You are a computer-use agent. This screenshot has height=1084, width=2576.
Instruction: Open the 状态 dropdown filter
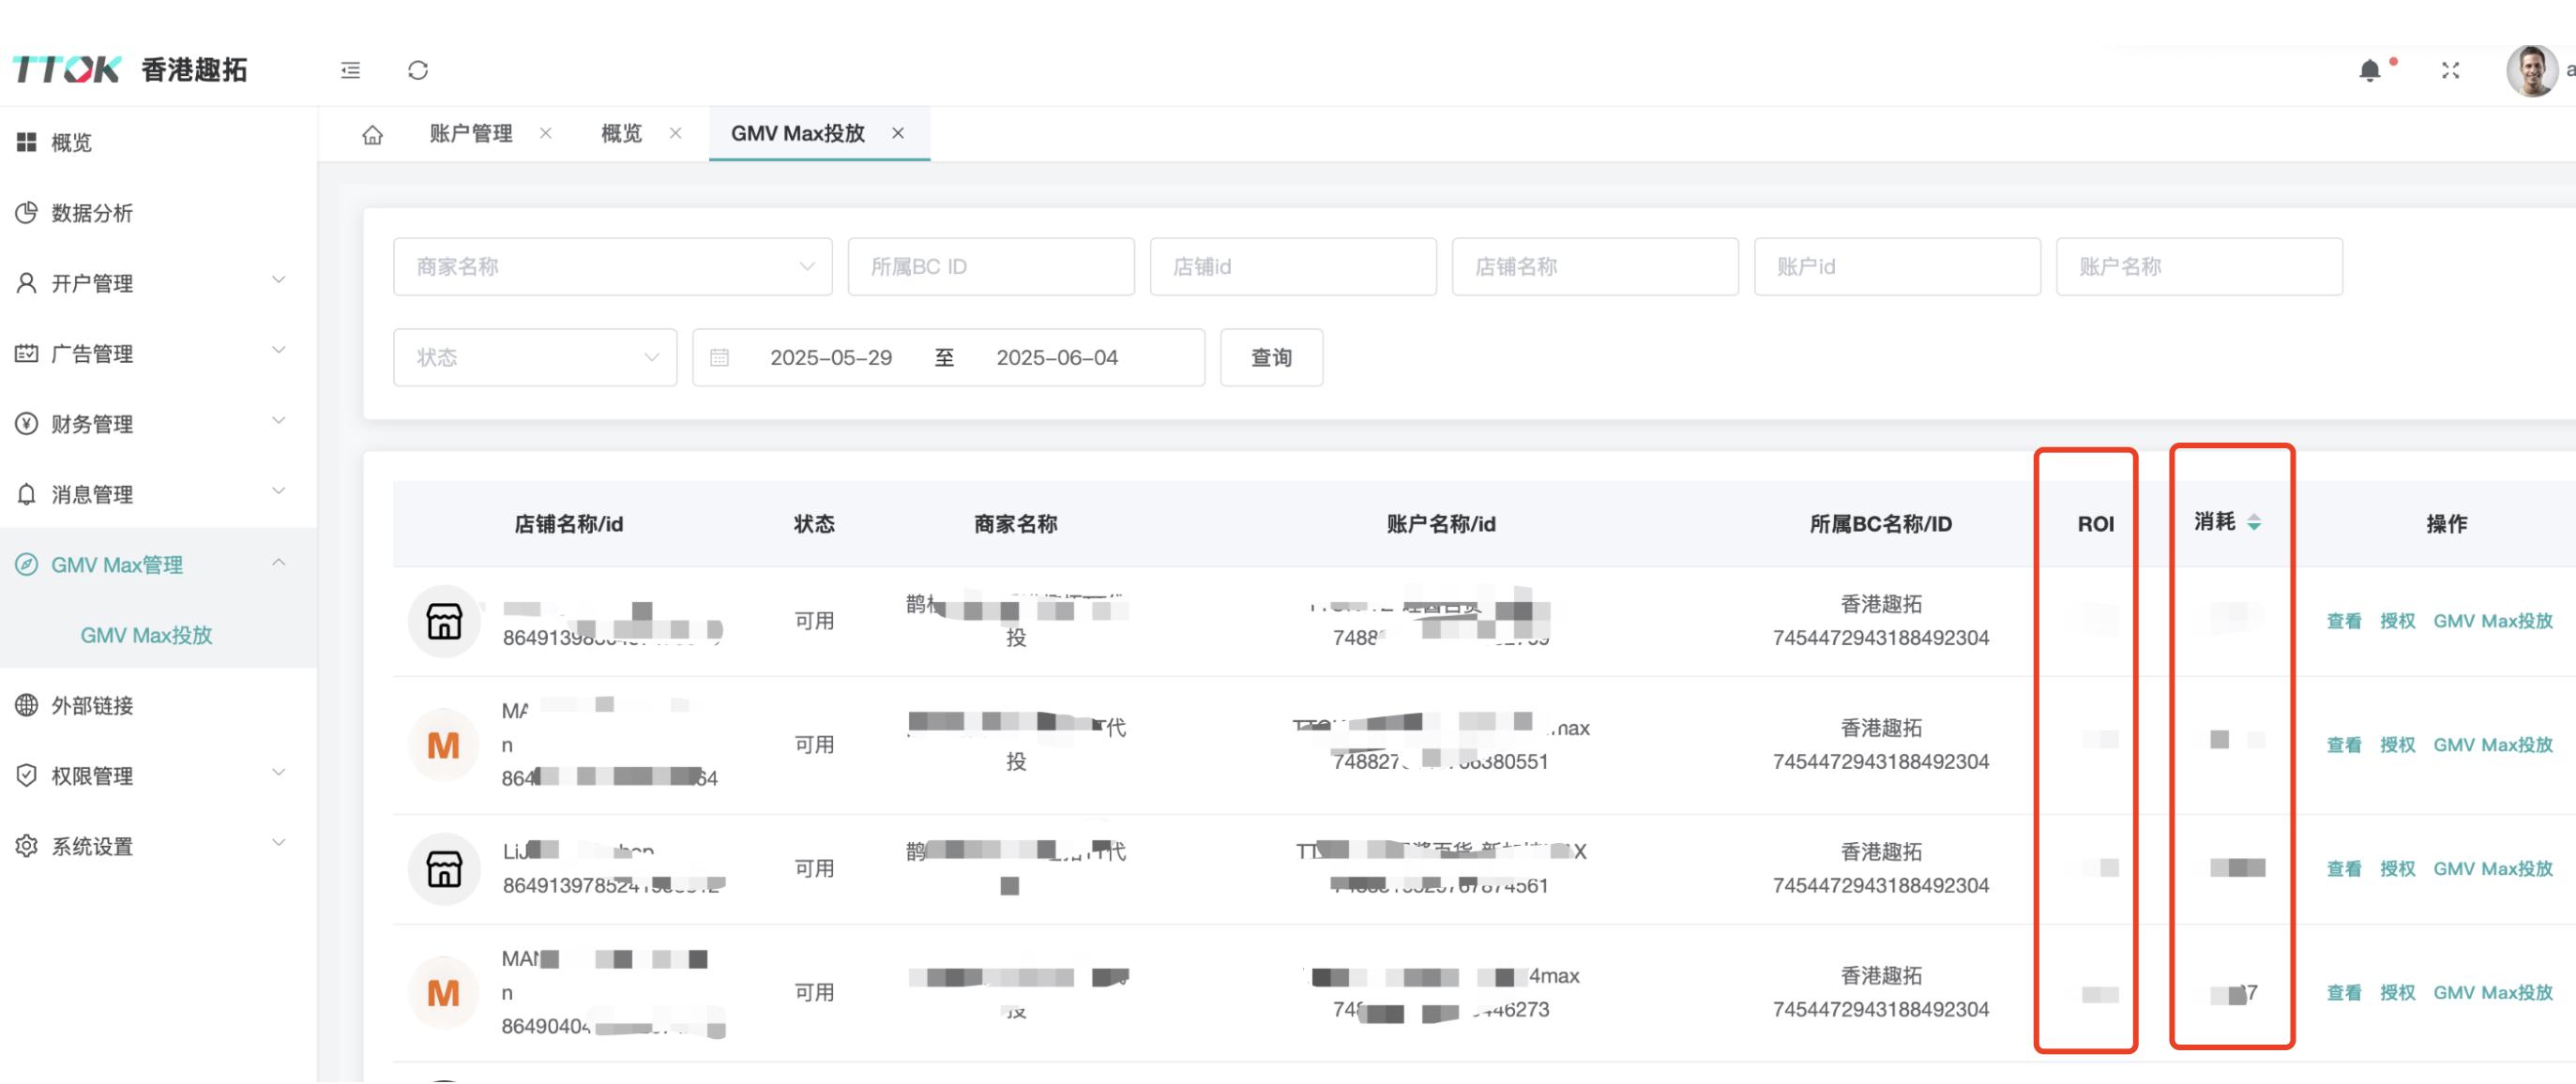tap(535, 358)
